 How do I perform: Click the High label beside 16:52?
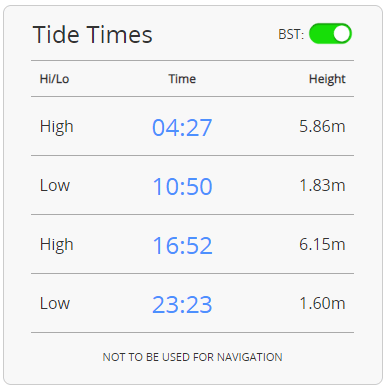tap(56, 245)
